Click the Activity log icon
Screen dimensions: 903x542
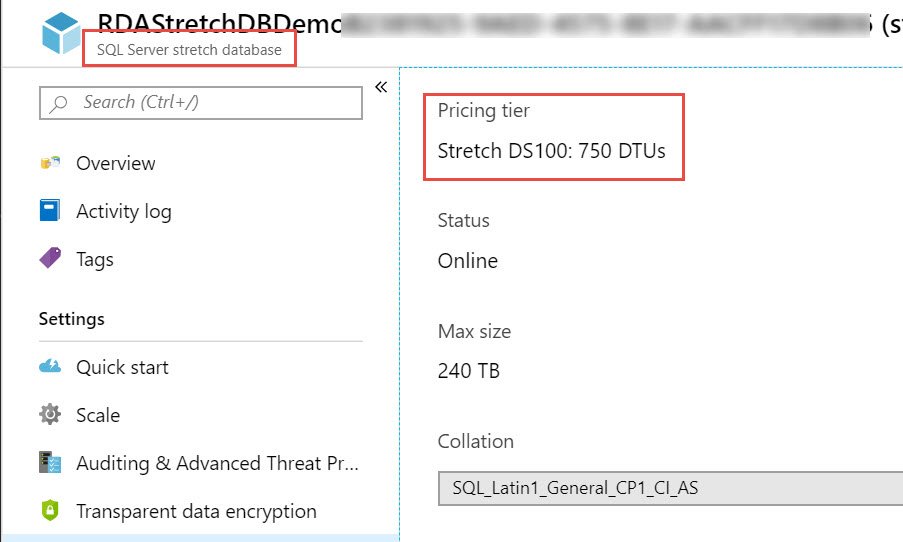50,211
